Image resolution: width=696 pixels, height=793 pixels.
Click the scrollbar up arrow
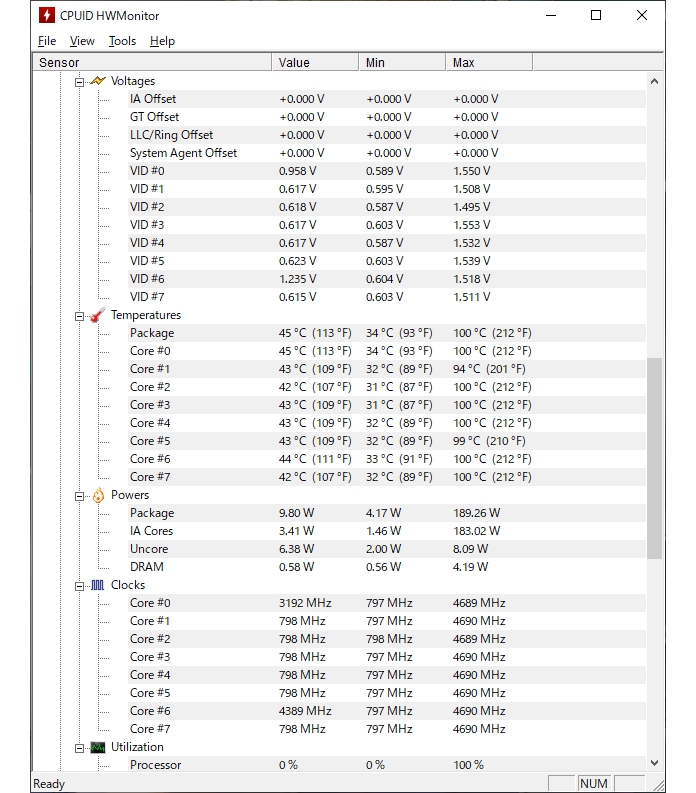(654, 81)
